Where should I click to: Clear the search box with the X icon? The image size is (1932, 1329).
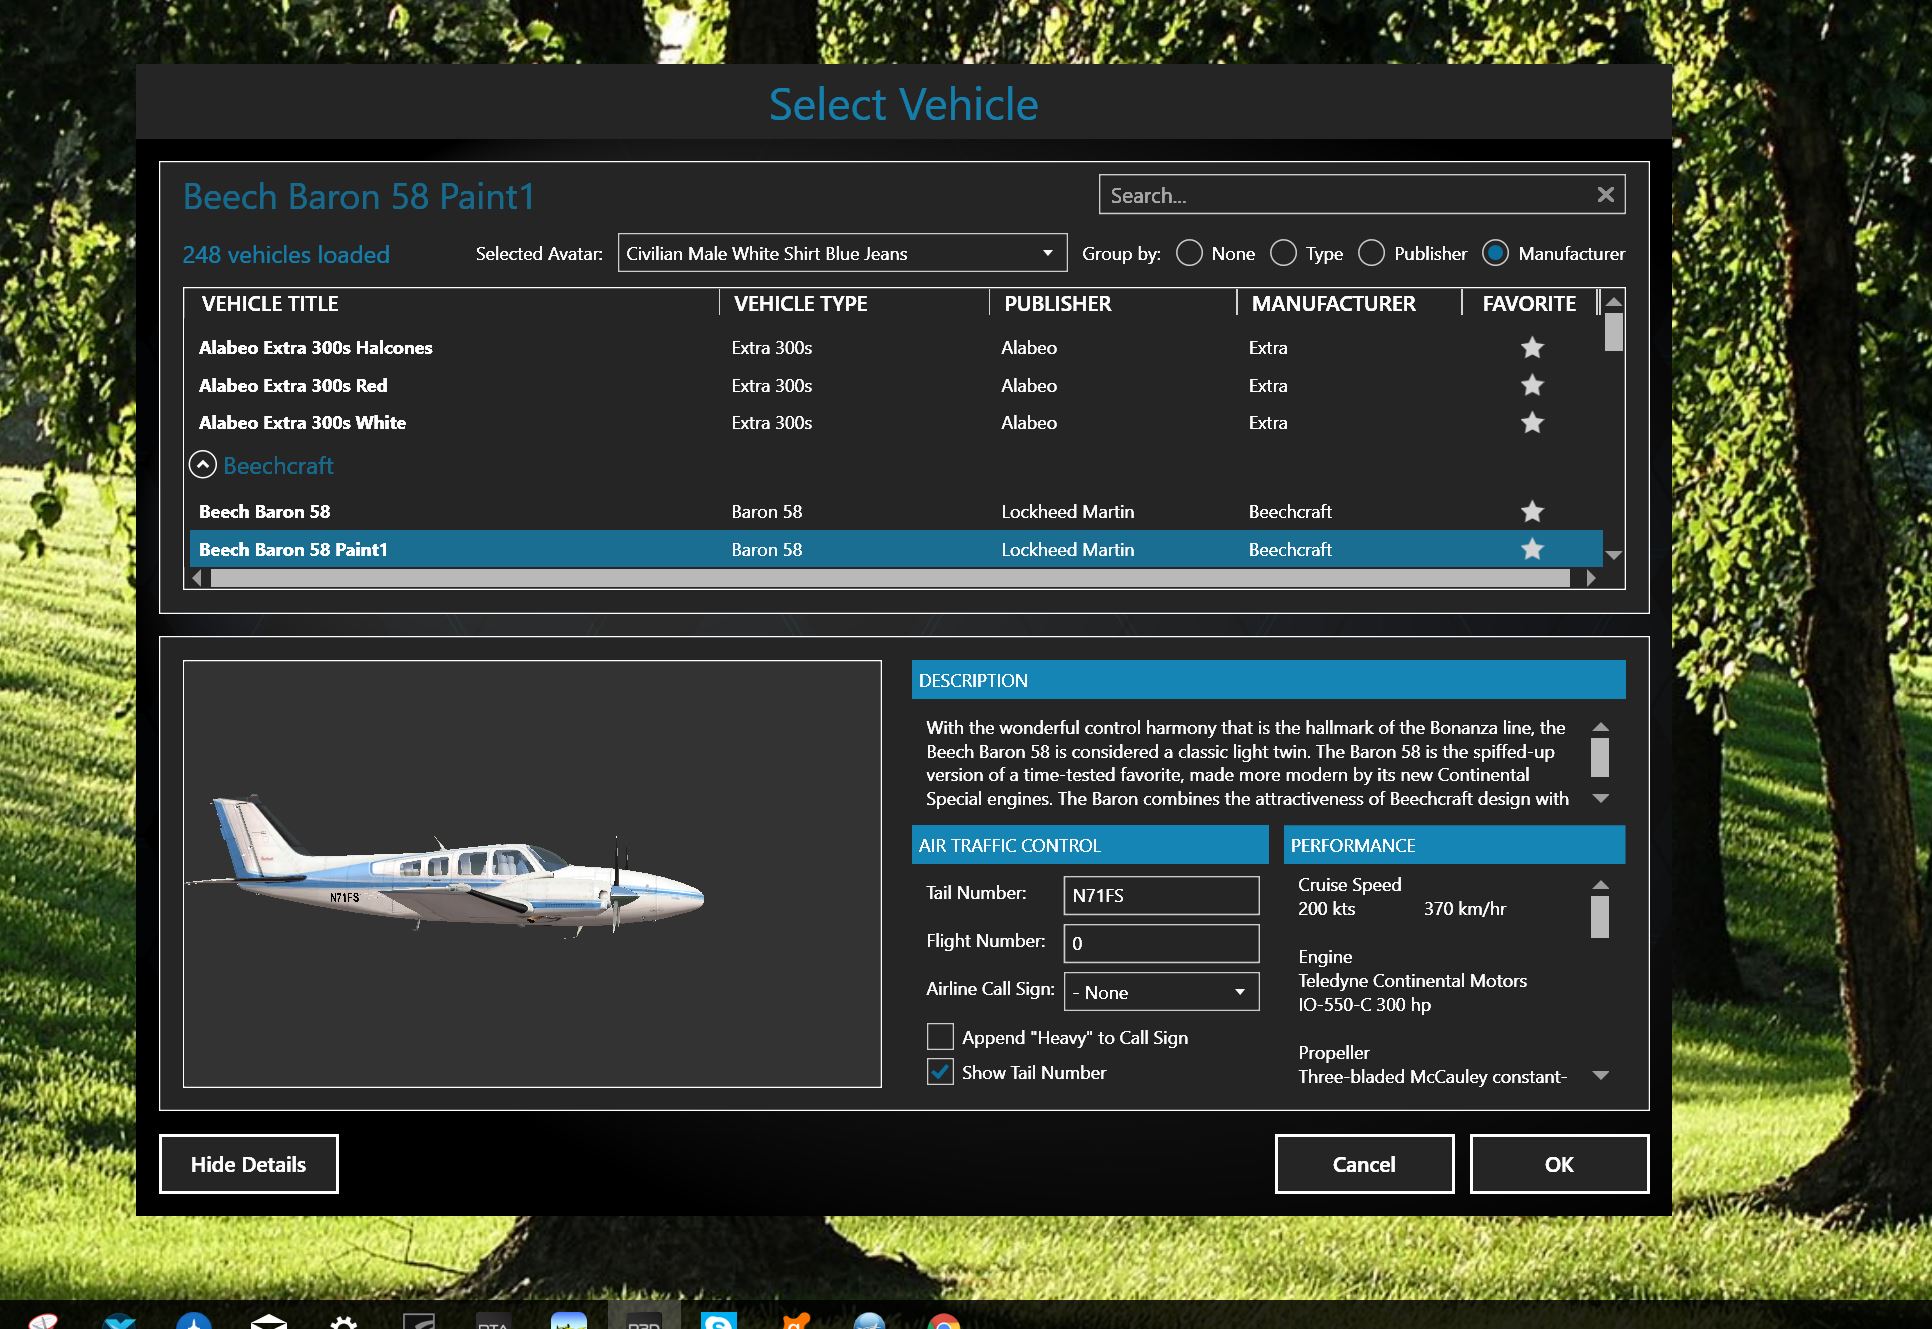(1605, 195)
